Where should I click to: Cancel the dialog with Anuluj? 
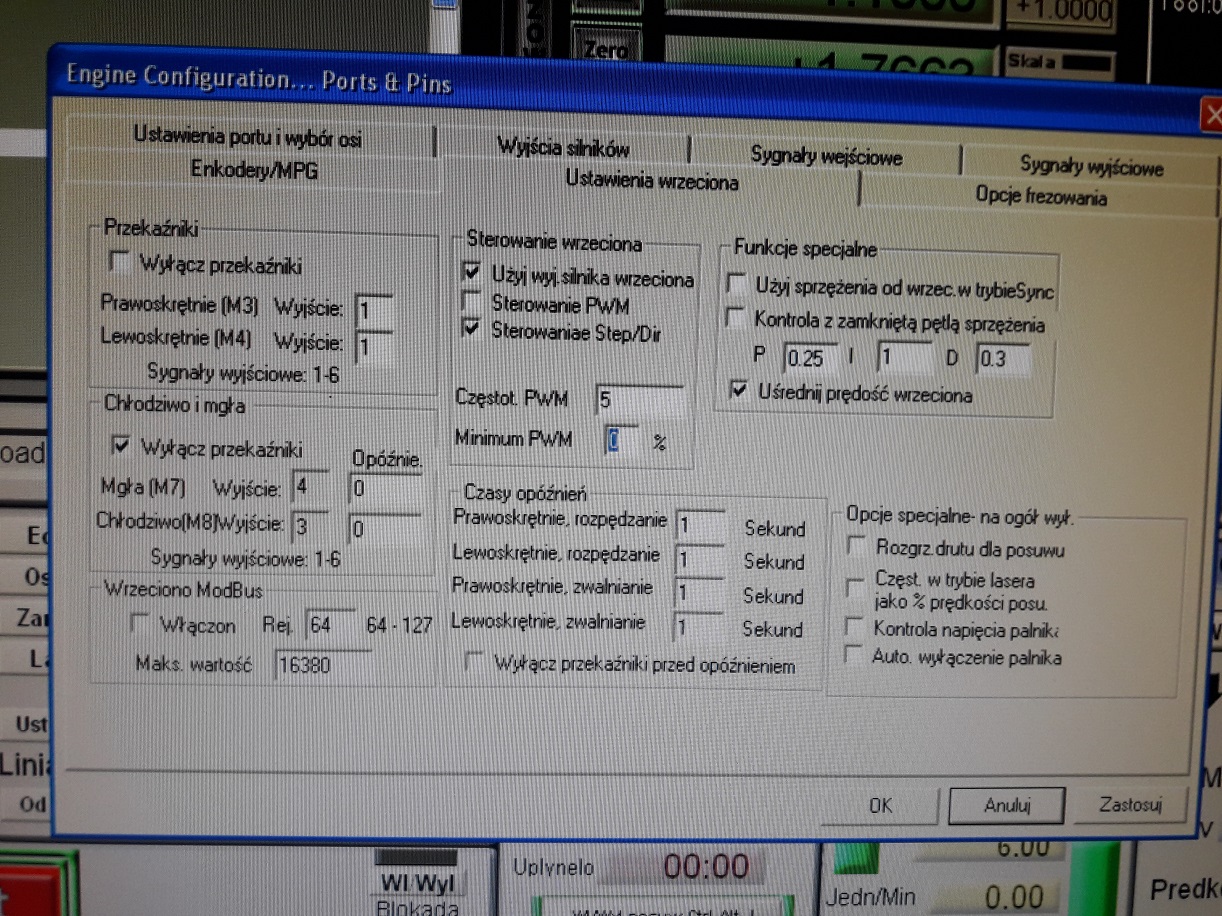[x=1006, y=804]
